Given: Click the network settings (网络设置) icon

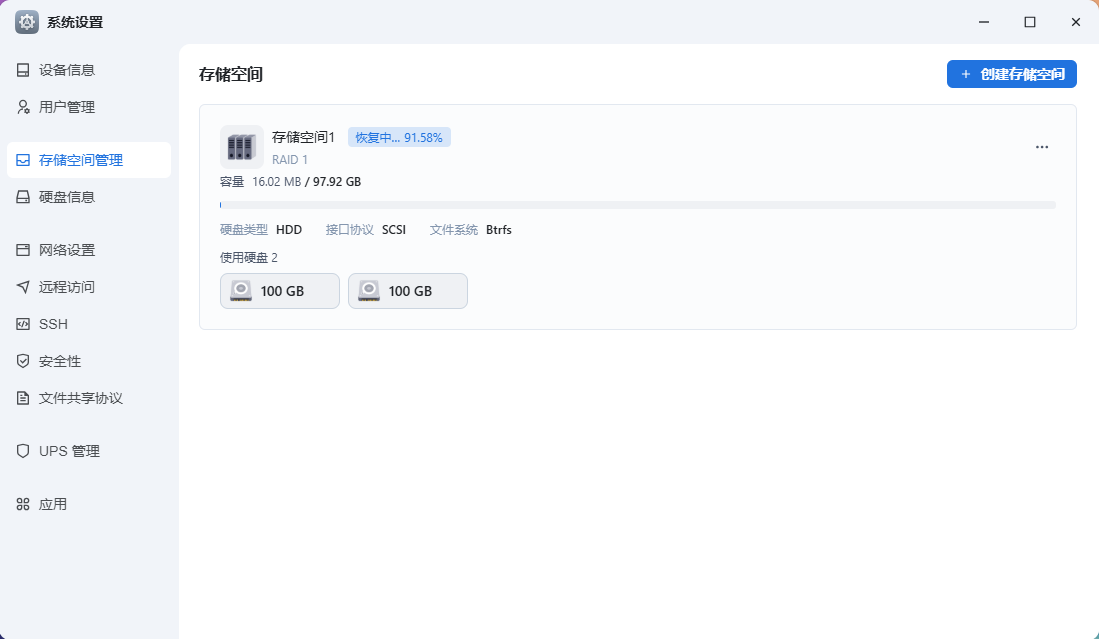Looking at the screenshot, I should pos(23,250).
